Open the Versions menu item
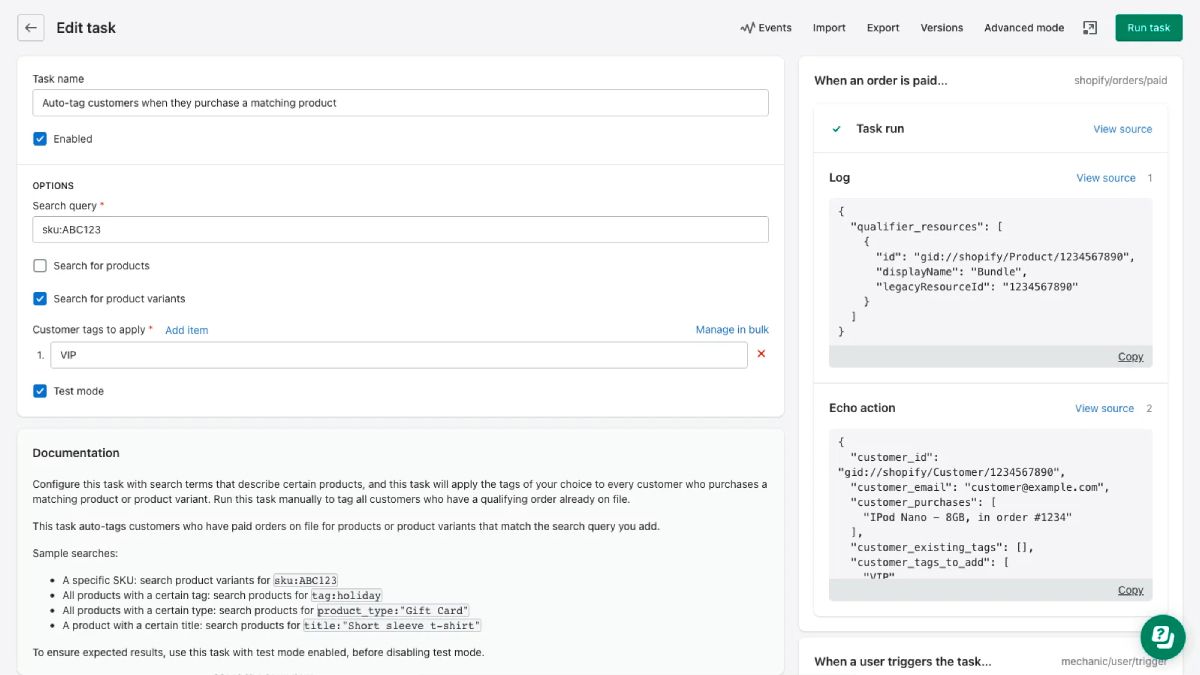1200x675 pixels. [942, 28]
